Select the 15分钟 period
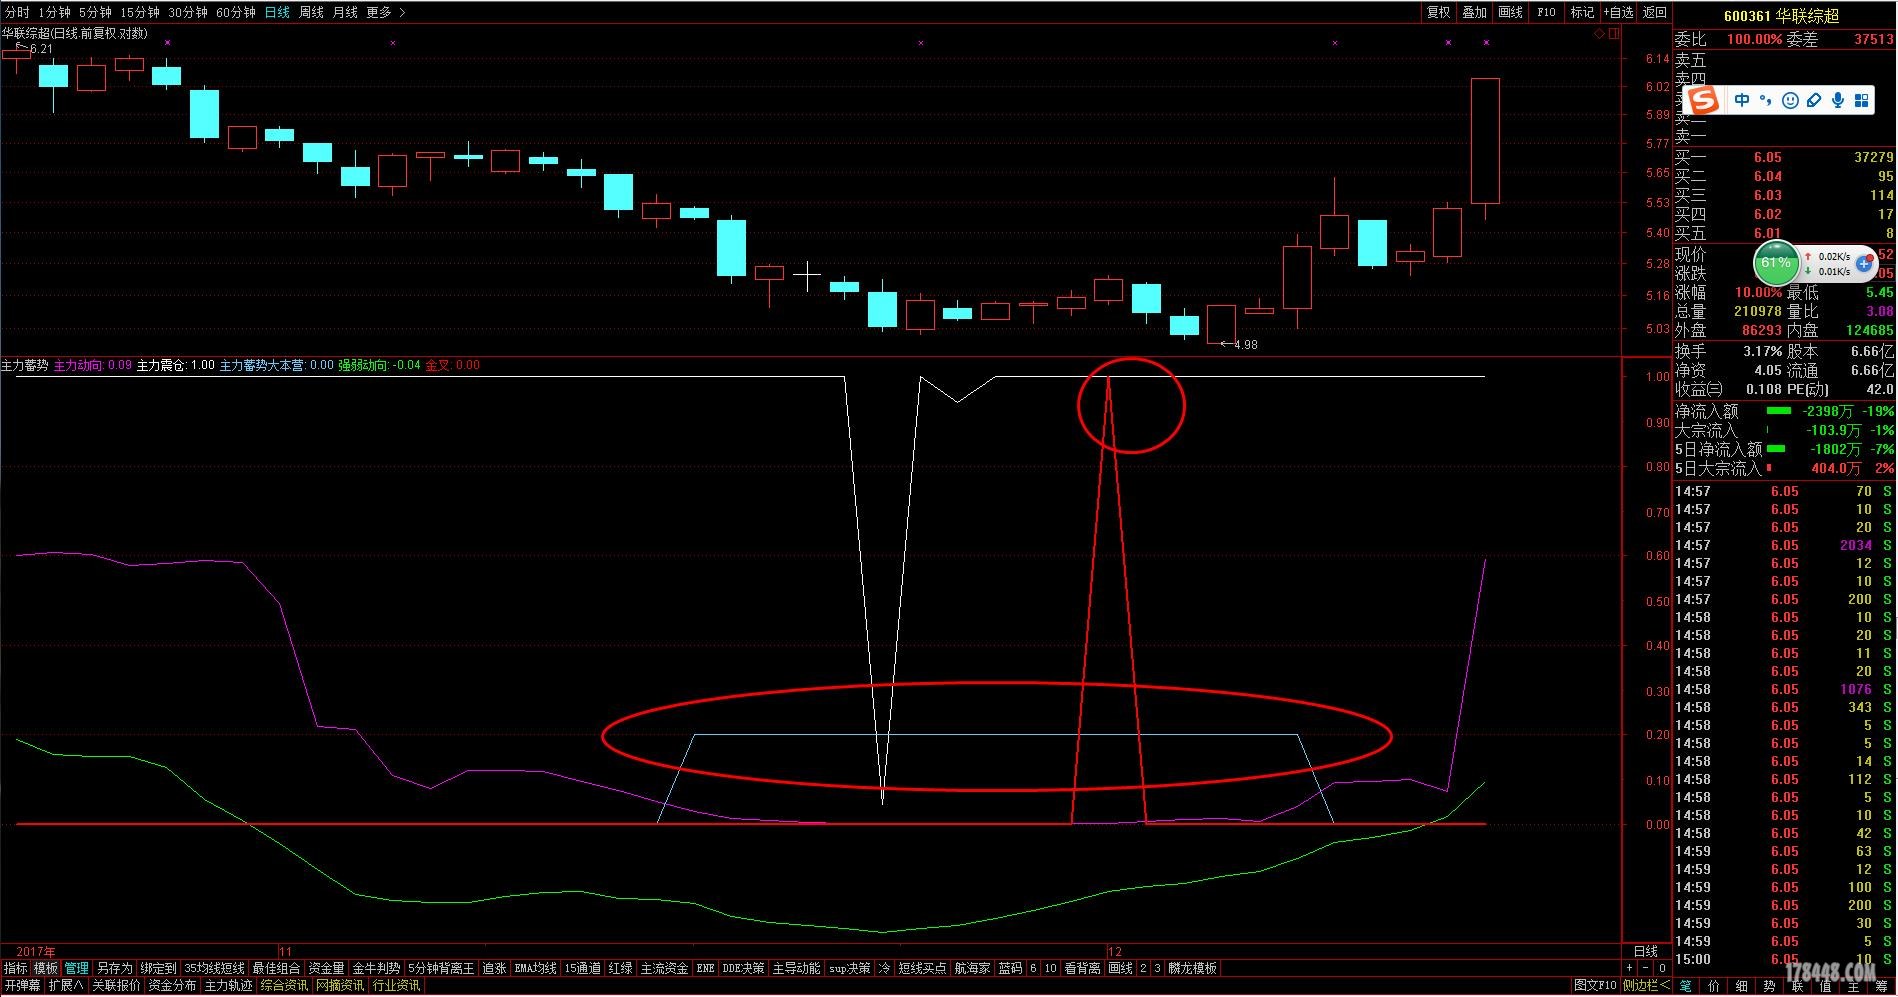Screen dimensions: 1898x997 pos(140,12)
